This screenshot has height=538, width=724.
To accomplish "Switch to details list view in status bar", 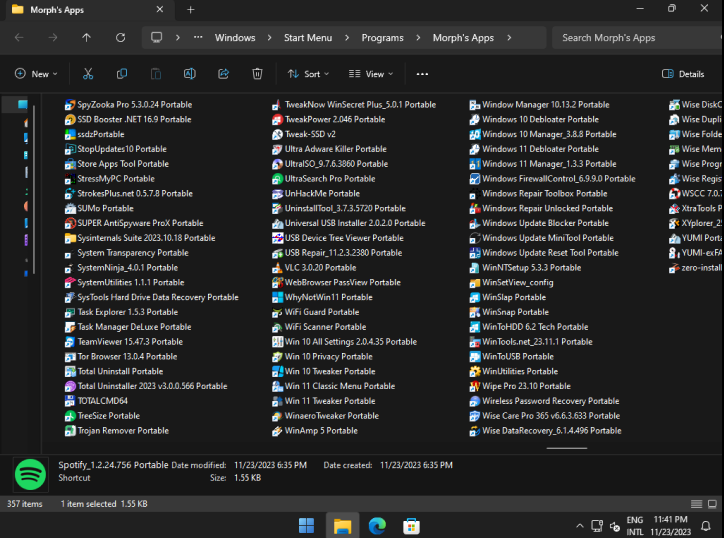I will [696, 504].
